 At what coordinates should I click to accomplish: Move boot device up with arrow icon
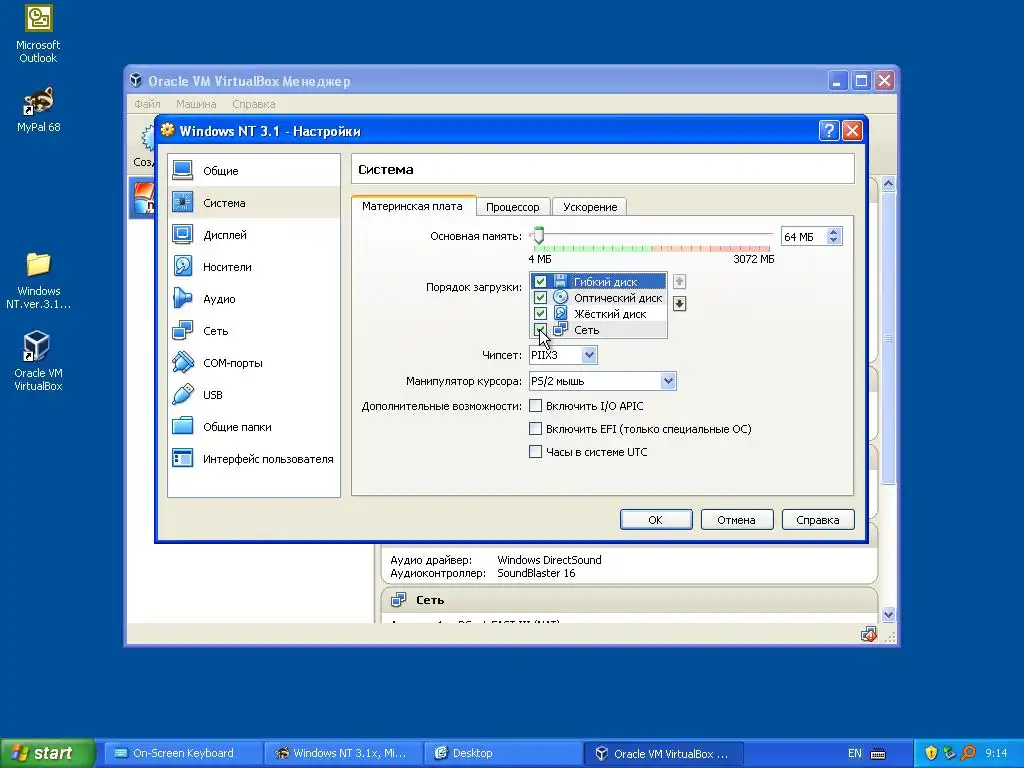[x=679, y=281]
